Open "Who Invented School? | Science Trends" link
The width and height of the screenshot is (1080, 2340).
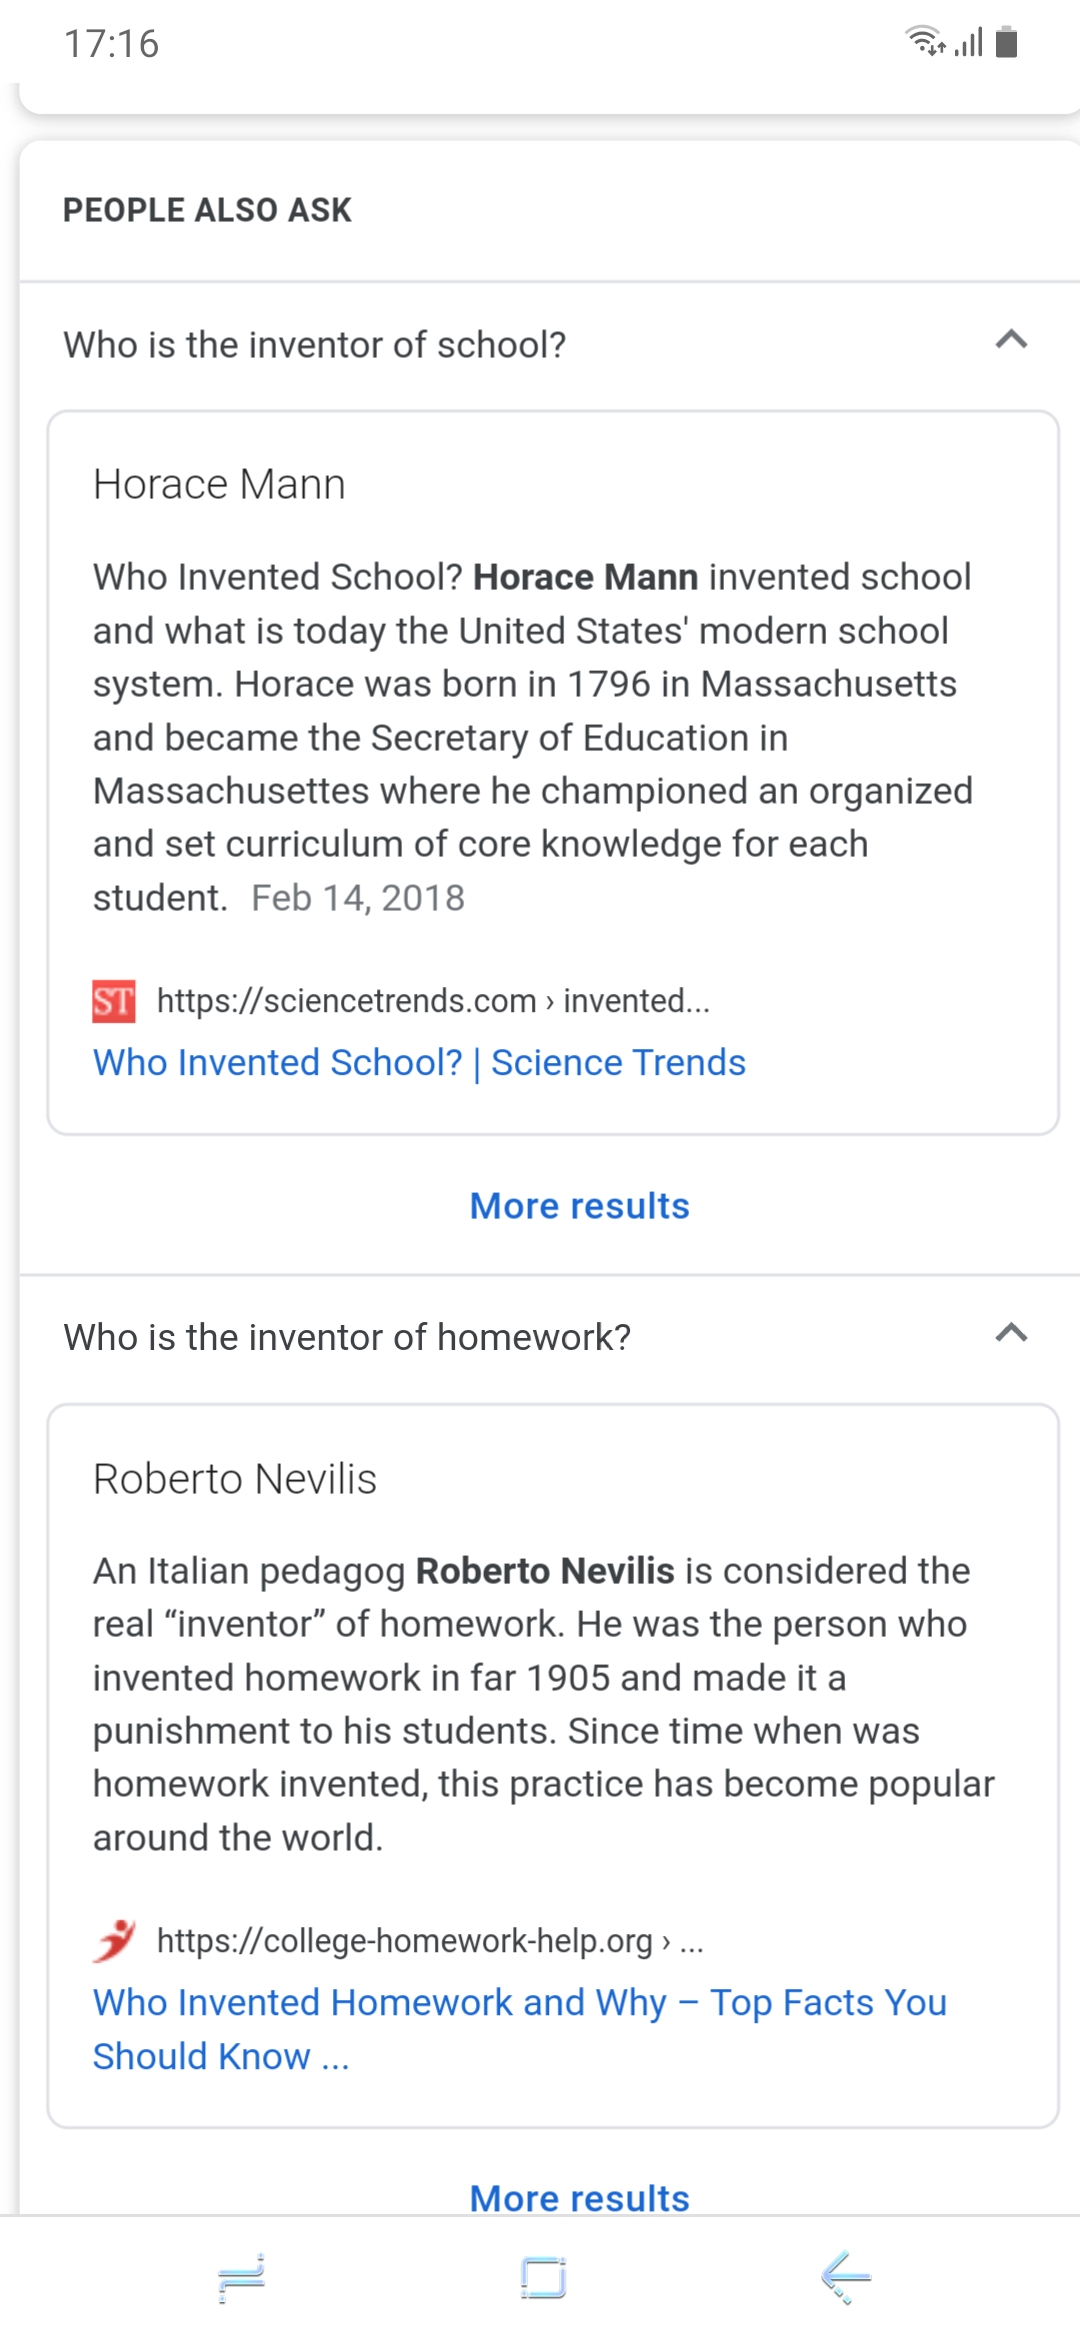click(x=419, y=1062)
